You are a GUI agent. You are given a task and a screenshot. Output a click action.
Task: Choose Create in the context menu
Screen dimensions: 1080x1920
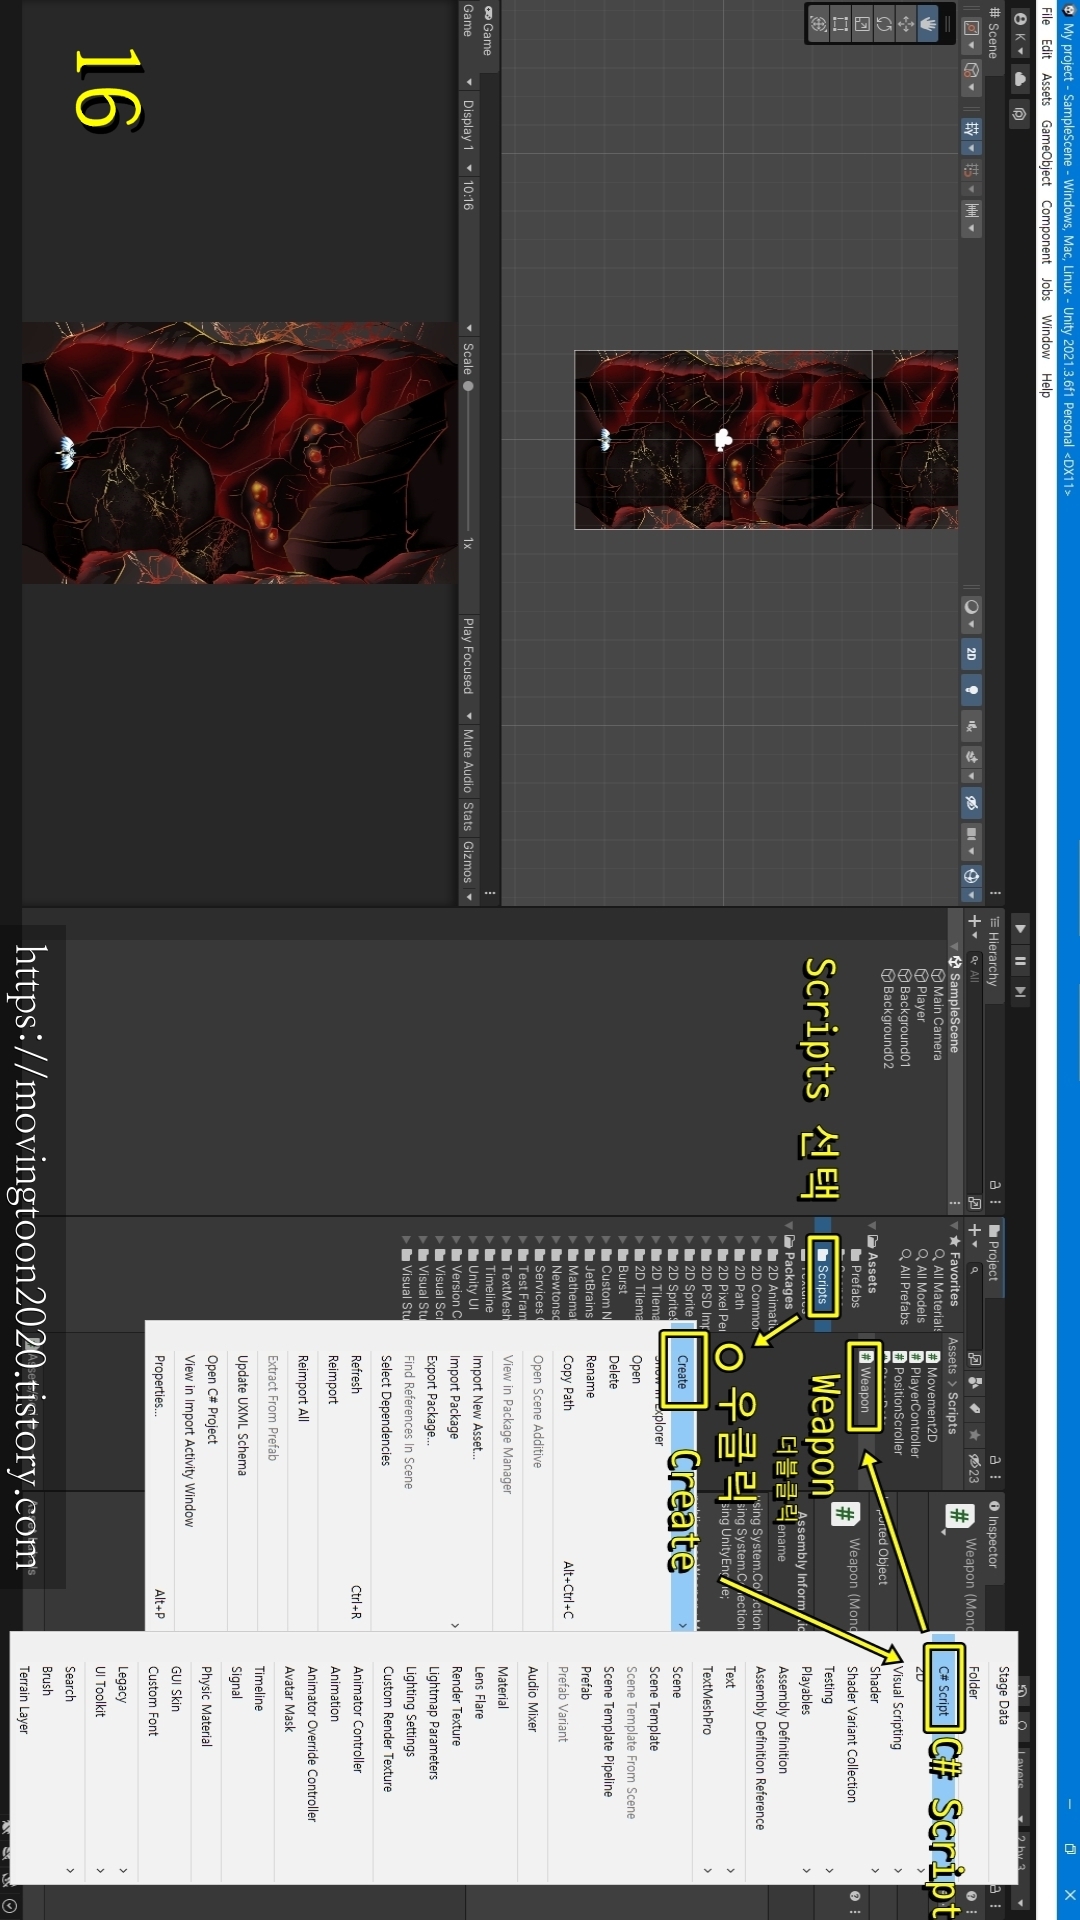[682, 1476]
